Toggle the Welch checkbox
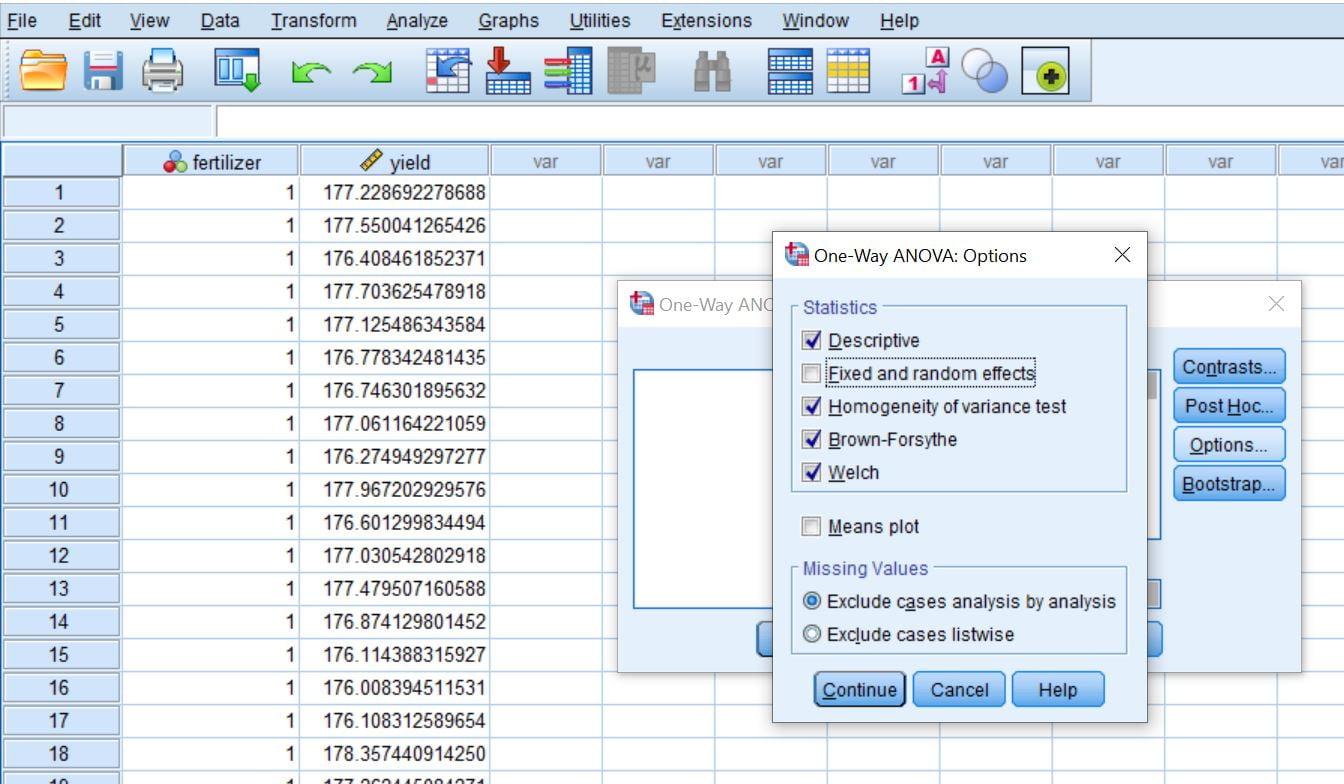Image resolution: width=1344 pixels, height=784 pixels. coord(811,473)
